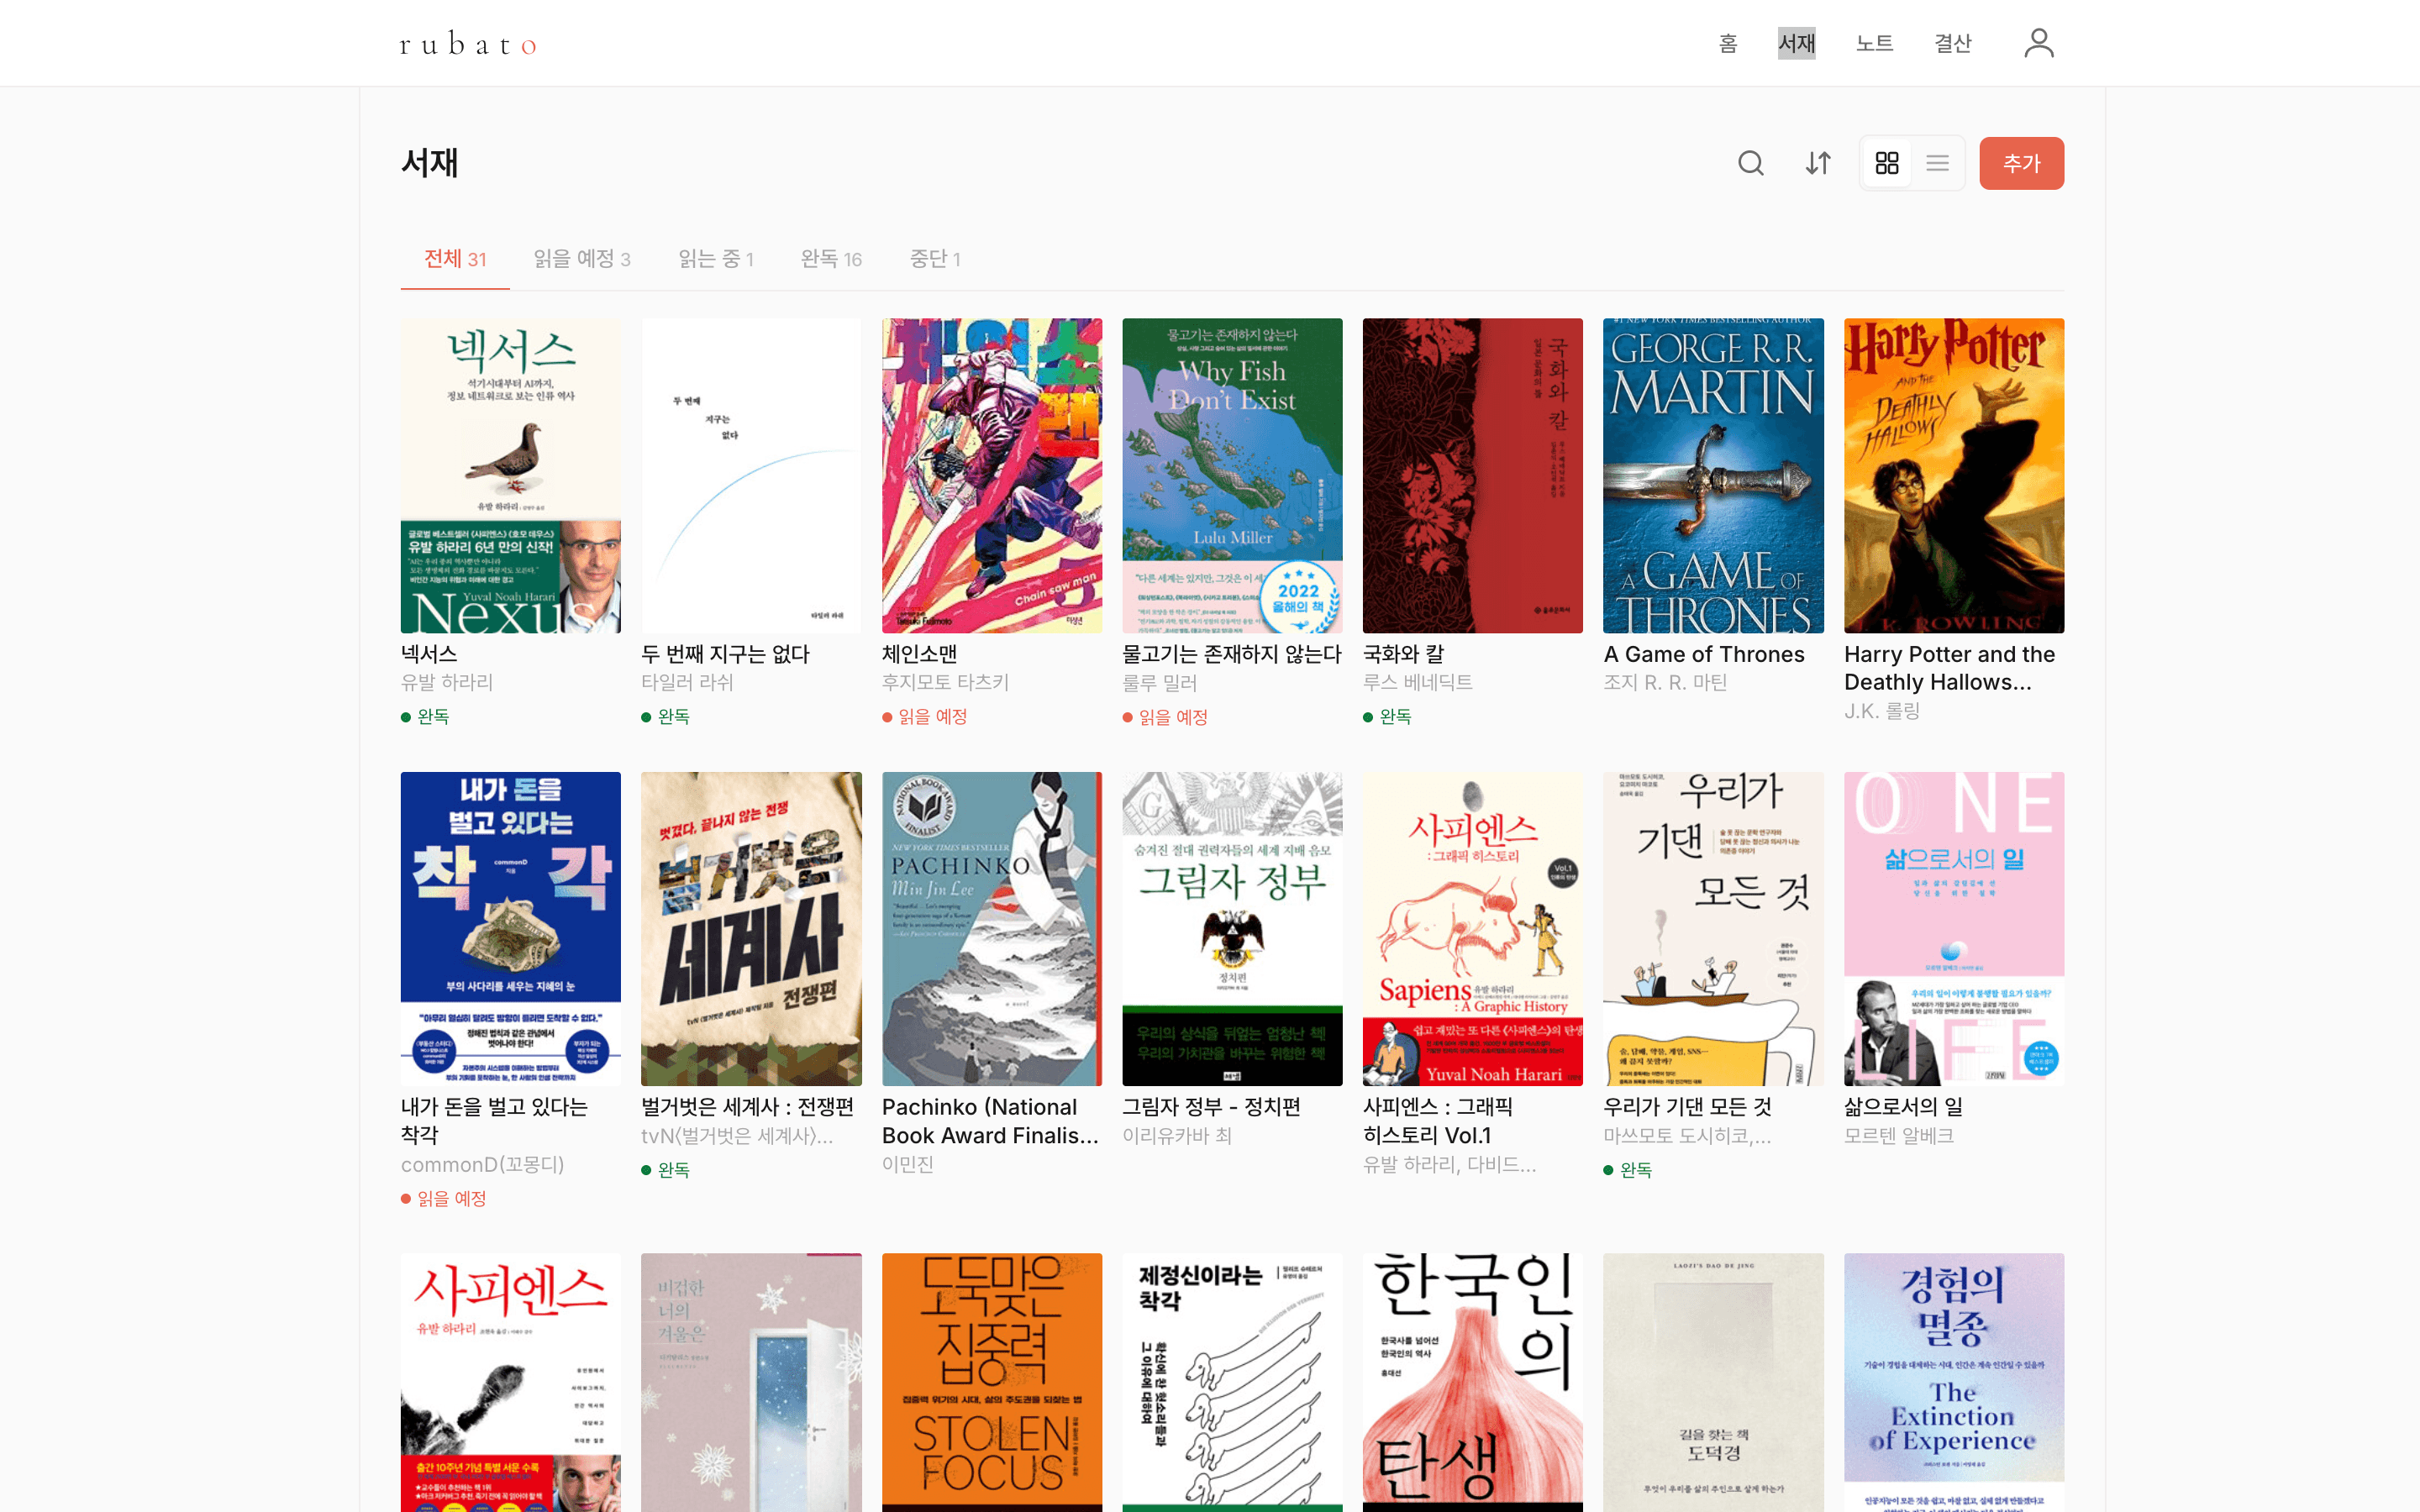Image resolution: width=2420 pixels, height=1512 pixels.
Task: Open 노트 in top navigation
Action: click(x=1874, y=43)
